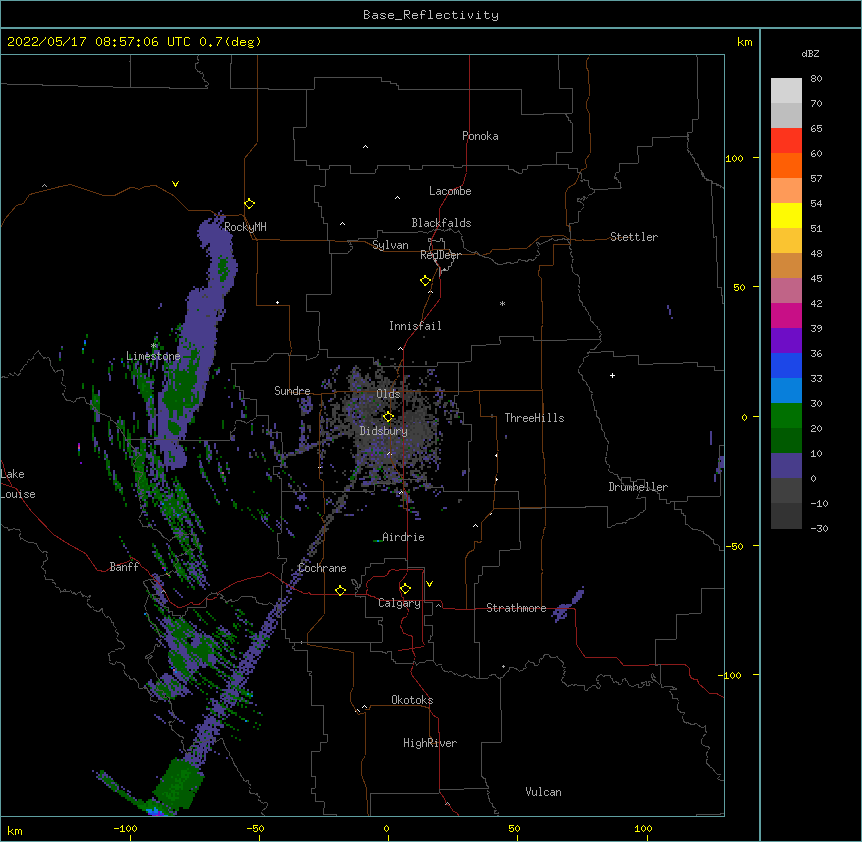Click the 0.7(deg) elevation angle text
The image size is (862, 842).
point(230,42)
